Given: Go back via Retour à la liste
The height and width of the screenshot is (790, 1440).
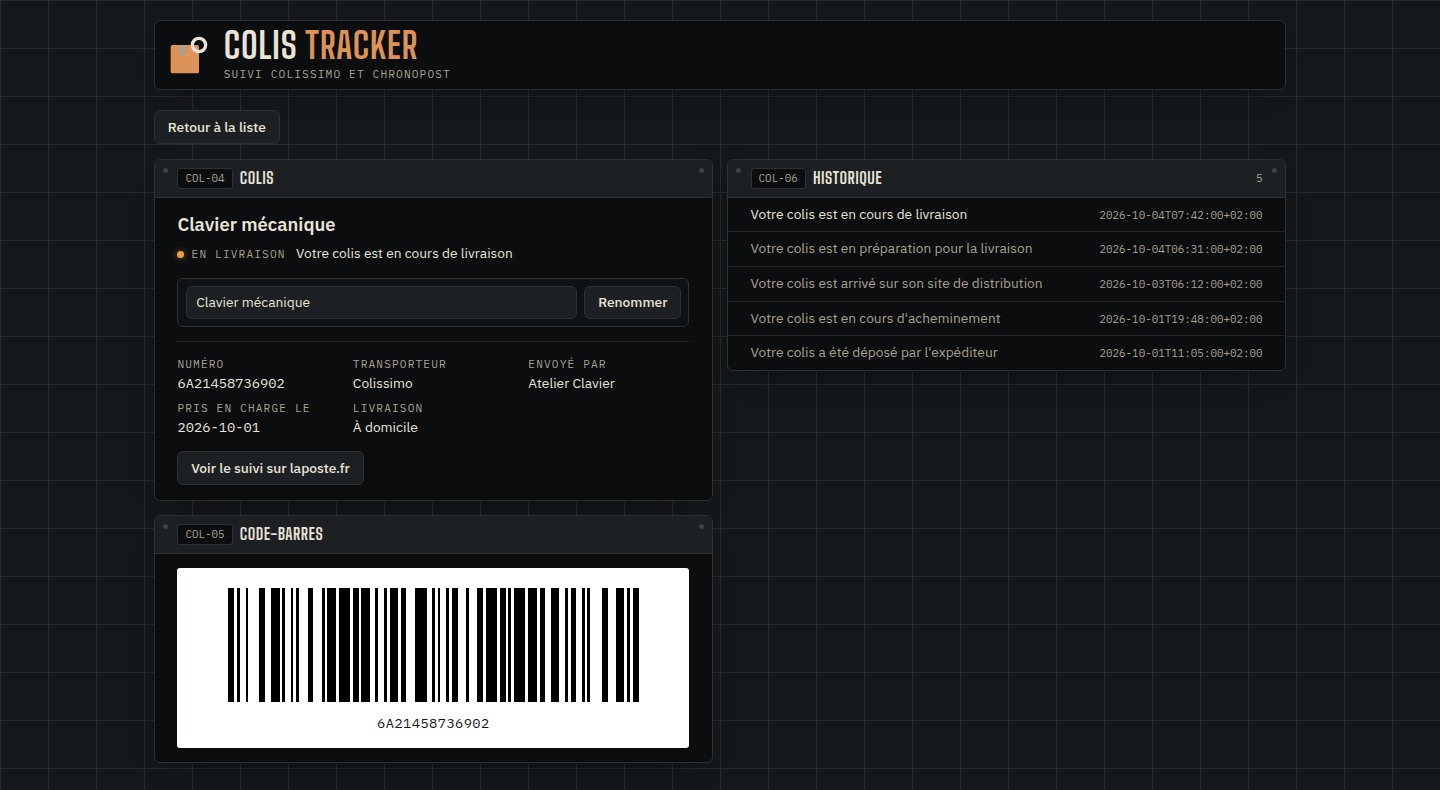Looking at the screenshot, I should (217, 127).
